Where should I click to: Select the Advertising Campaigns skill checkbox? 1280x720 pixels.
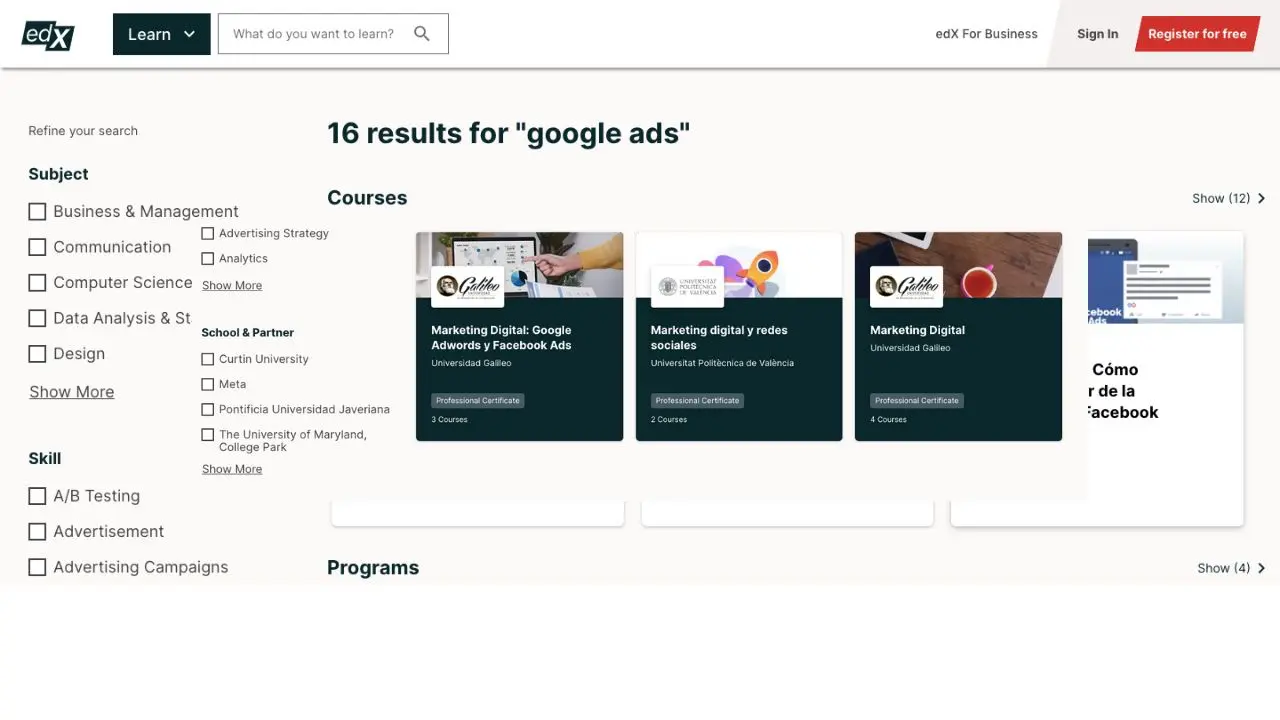click(37, 567)
